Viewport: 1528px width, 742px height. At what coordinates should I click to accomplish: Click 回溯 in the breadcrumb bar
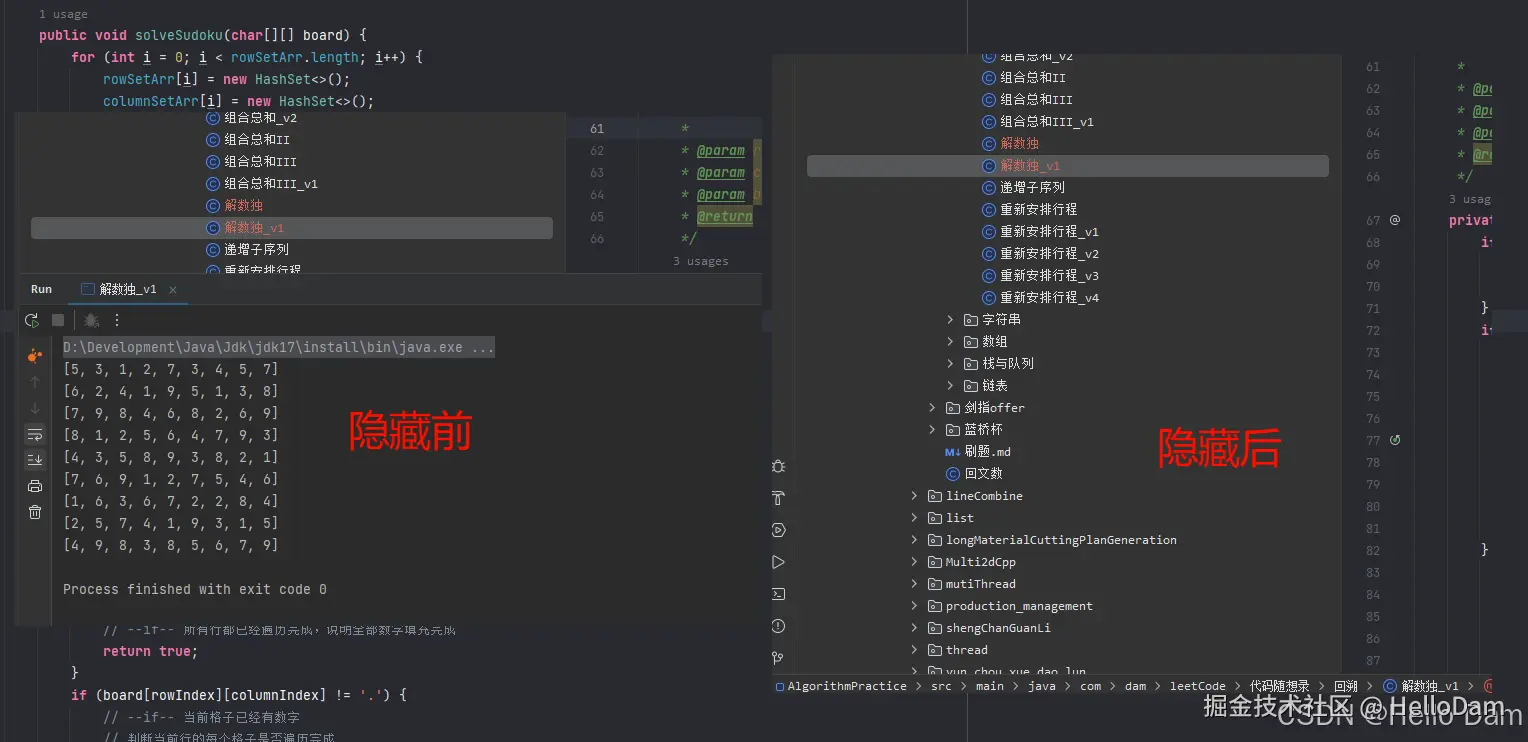(1346, 686)
